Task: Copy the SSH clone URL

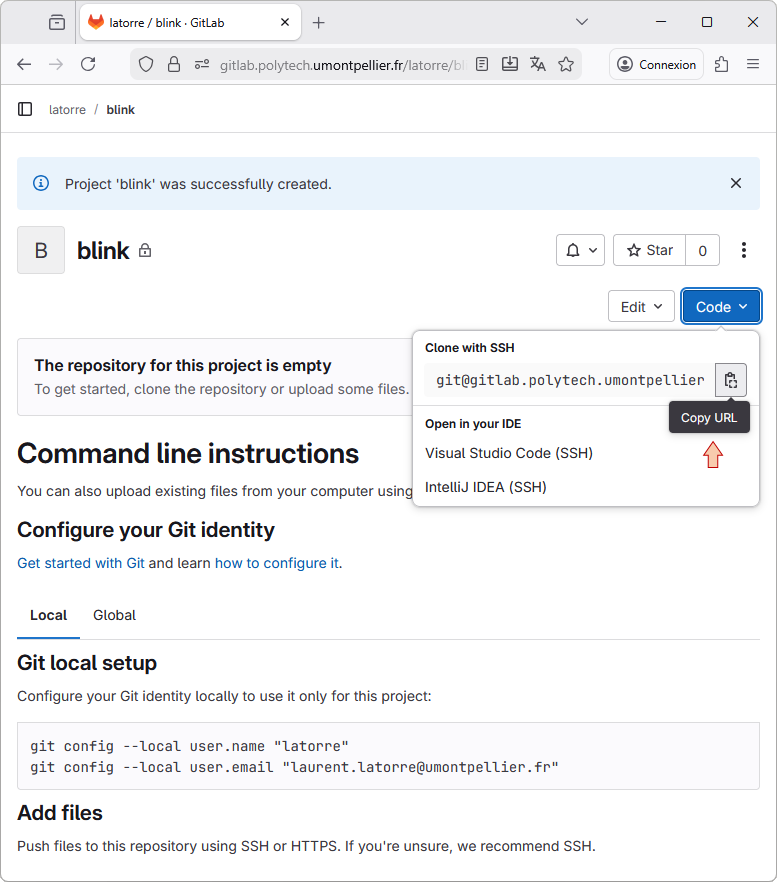Action: tap(730, 380)
